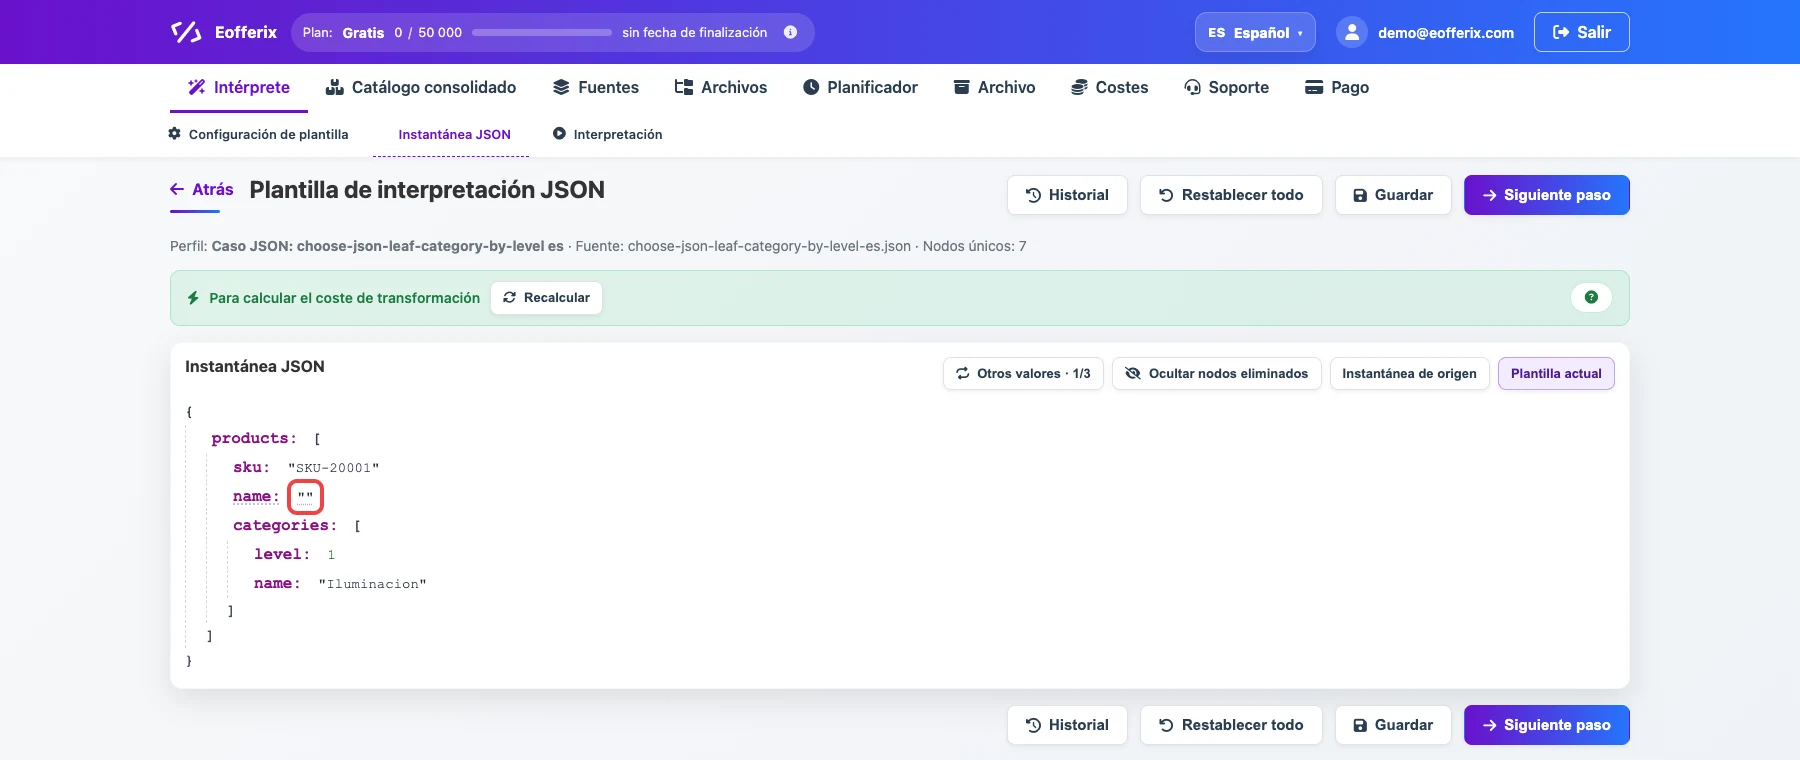The height and width of the screenshot is (760, 1800).
Task: Open the Fuentes section
Action: point(596,87)
